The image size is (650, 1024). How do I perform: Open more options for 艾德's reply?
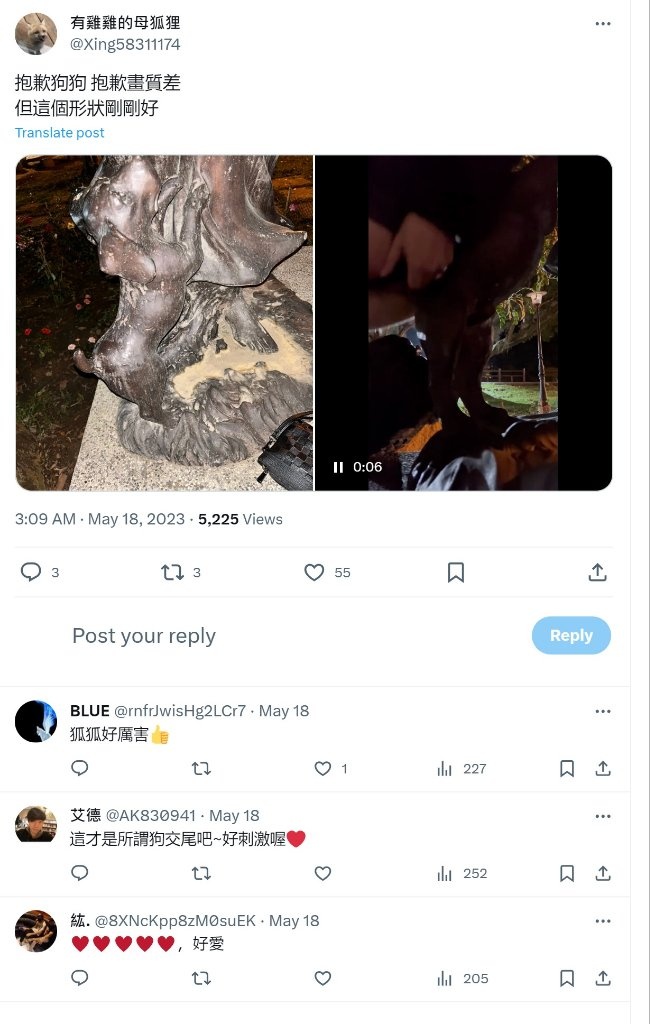pos(602,816)
